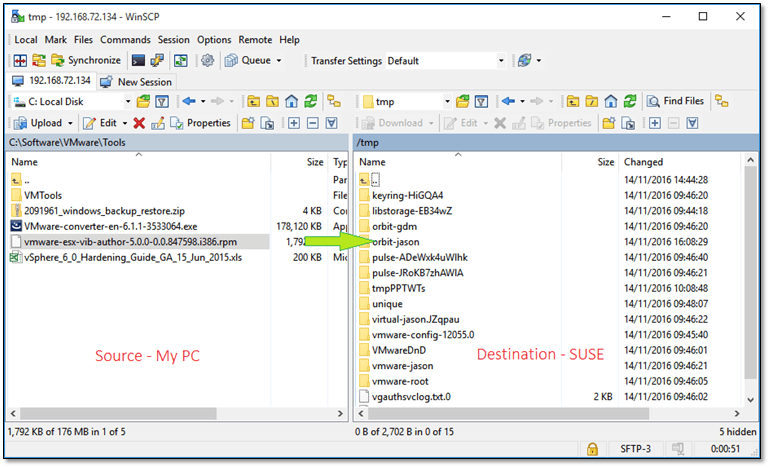The width and height of the screenshot is (770, 468).
Task: Click the local Rename icon
Action: coord(158,123)
